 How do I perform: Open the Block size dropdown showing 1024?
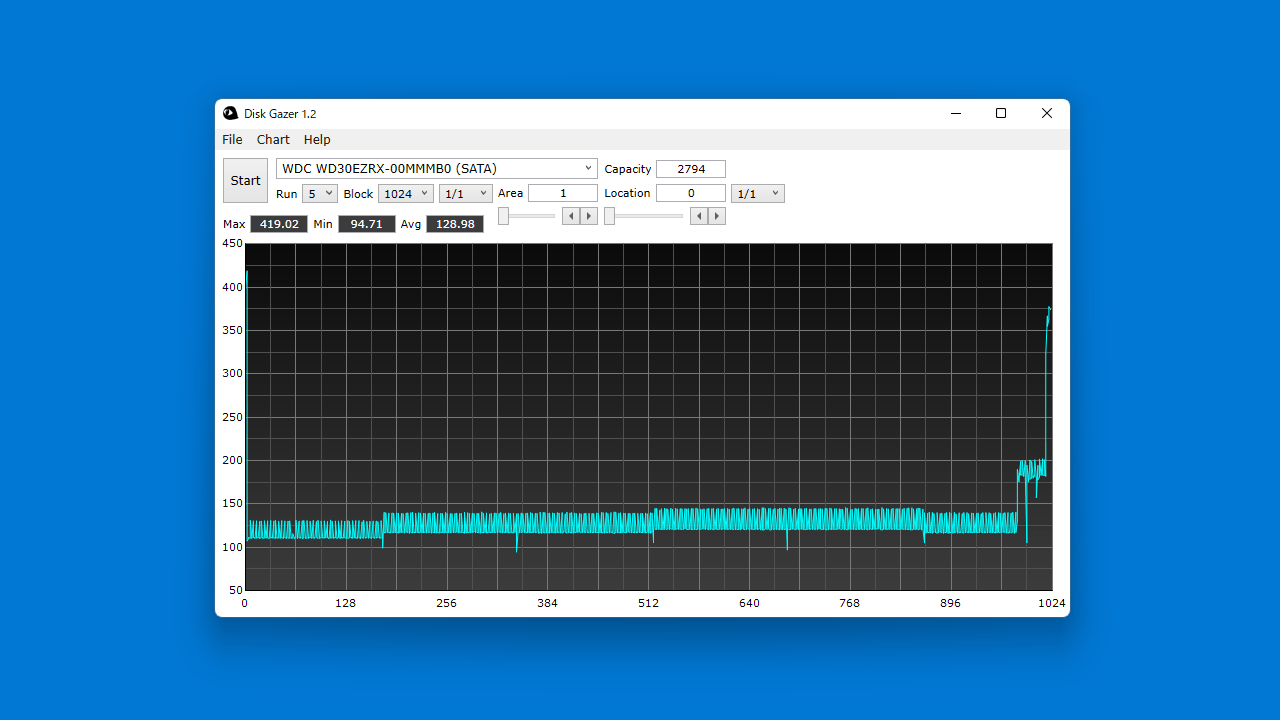406,194
